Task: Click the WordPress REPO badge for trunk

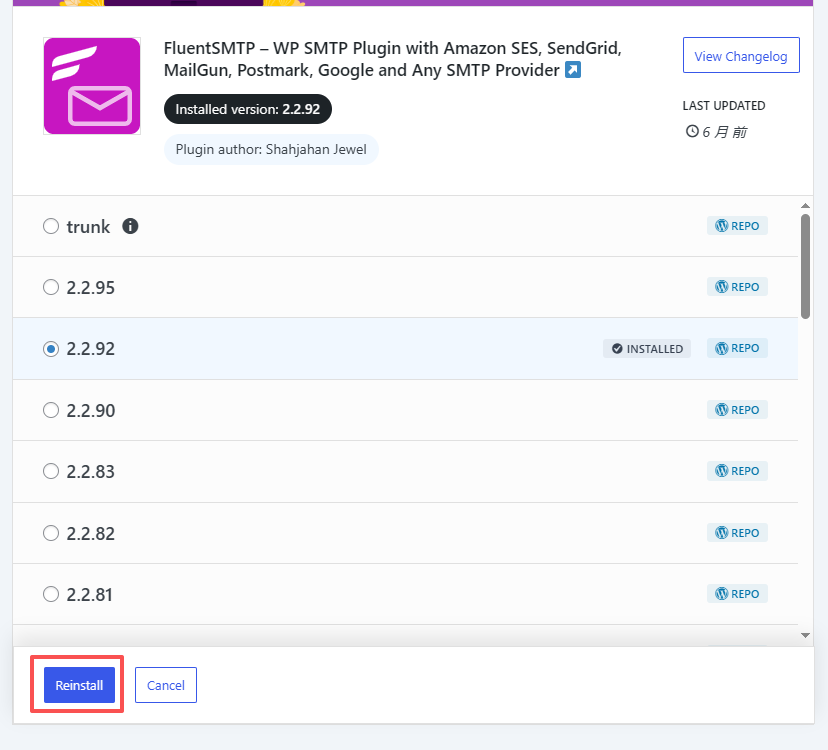Action: [737, 226]
